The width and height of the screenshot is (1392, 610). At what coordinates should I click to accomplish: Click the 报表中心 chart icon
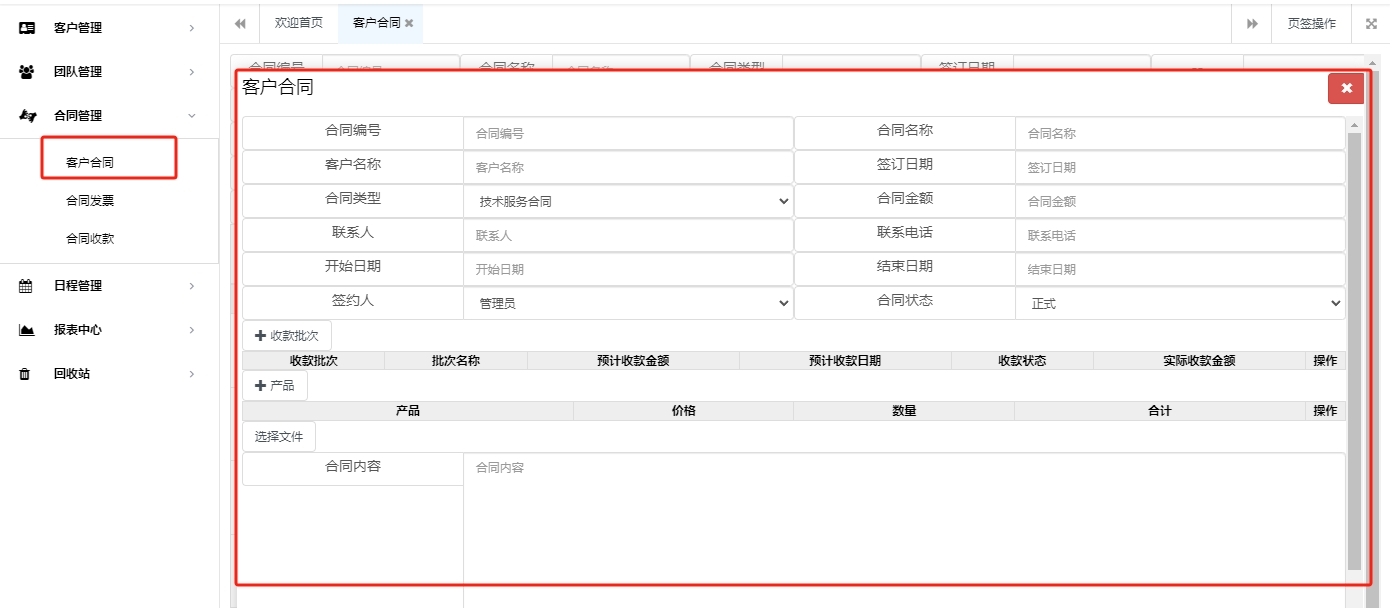coord(29,329)
